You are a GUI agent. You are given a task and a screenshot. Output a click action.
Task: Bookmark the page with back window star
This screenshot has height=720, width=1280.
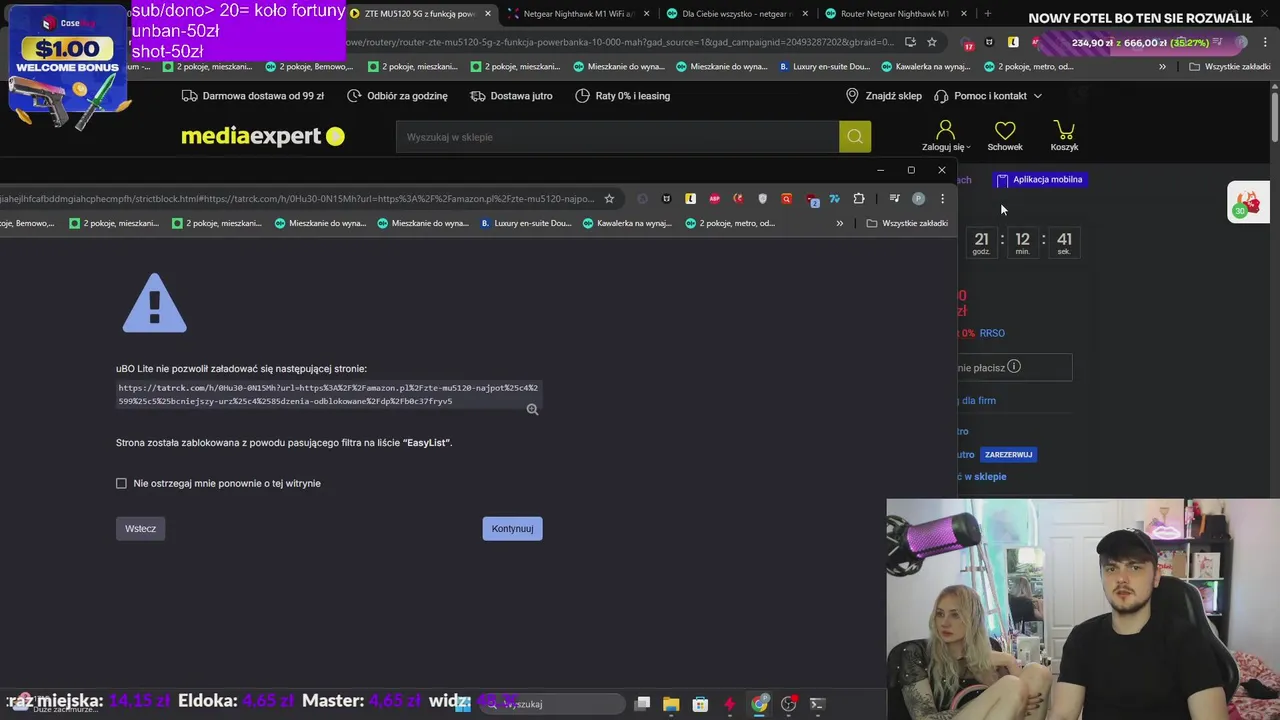click(x=932, y=42)
